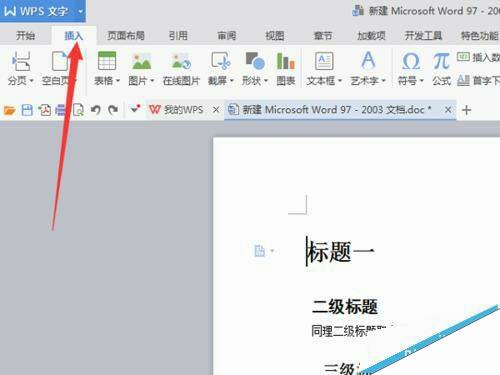500x375 pixels.
Task: Click the 艺术字 WordArt icon
Action: 368,60
